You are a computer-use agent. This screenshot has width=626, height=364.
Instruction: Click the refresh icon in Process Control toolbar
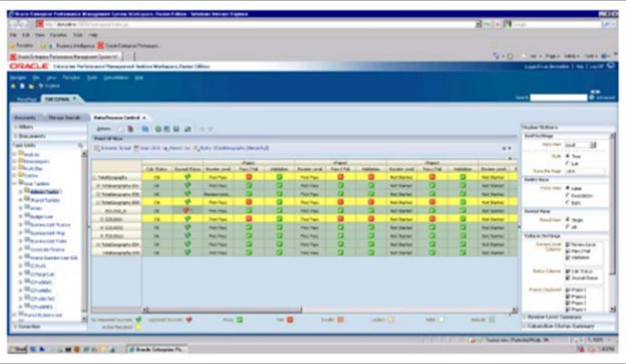click(188, 129)
